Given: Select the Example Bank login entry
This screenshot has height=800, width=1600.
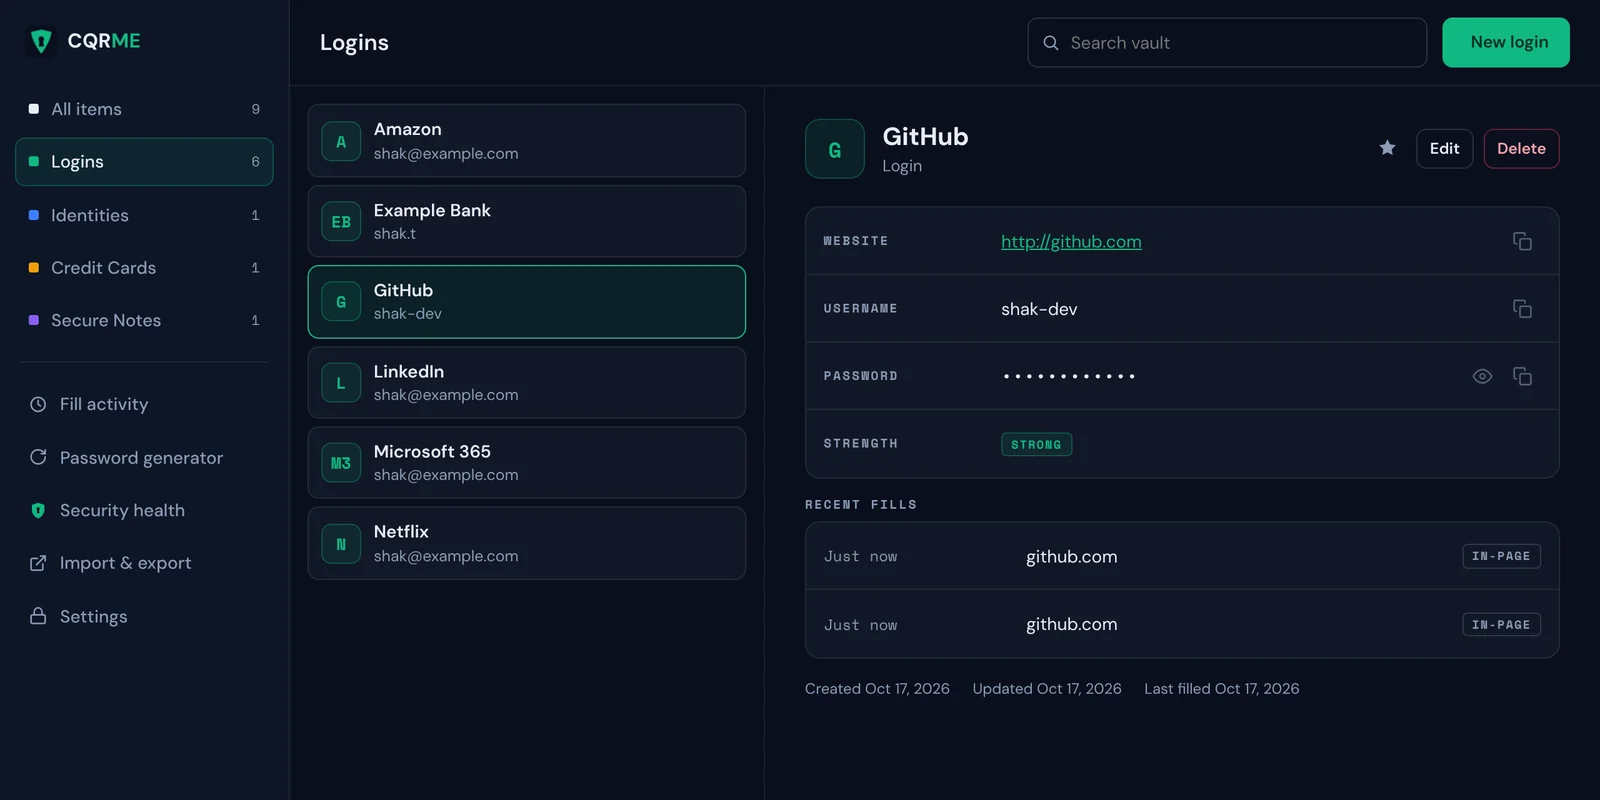Looking at the screenshot, I should [527, 221].
